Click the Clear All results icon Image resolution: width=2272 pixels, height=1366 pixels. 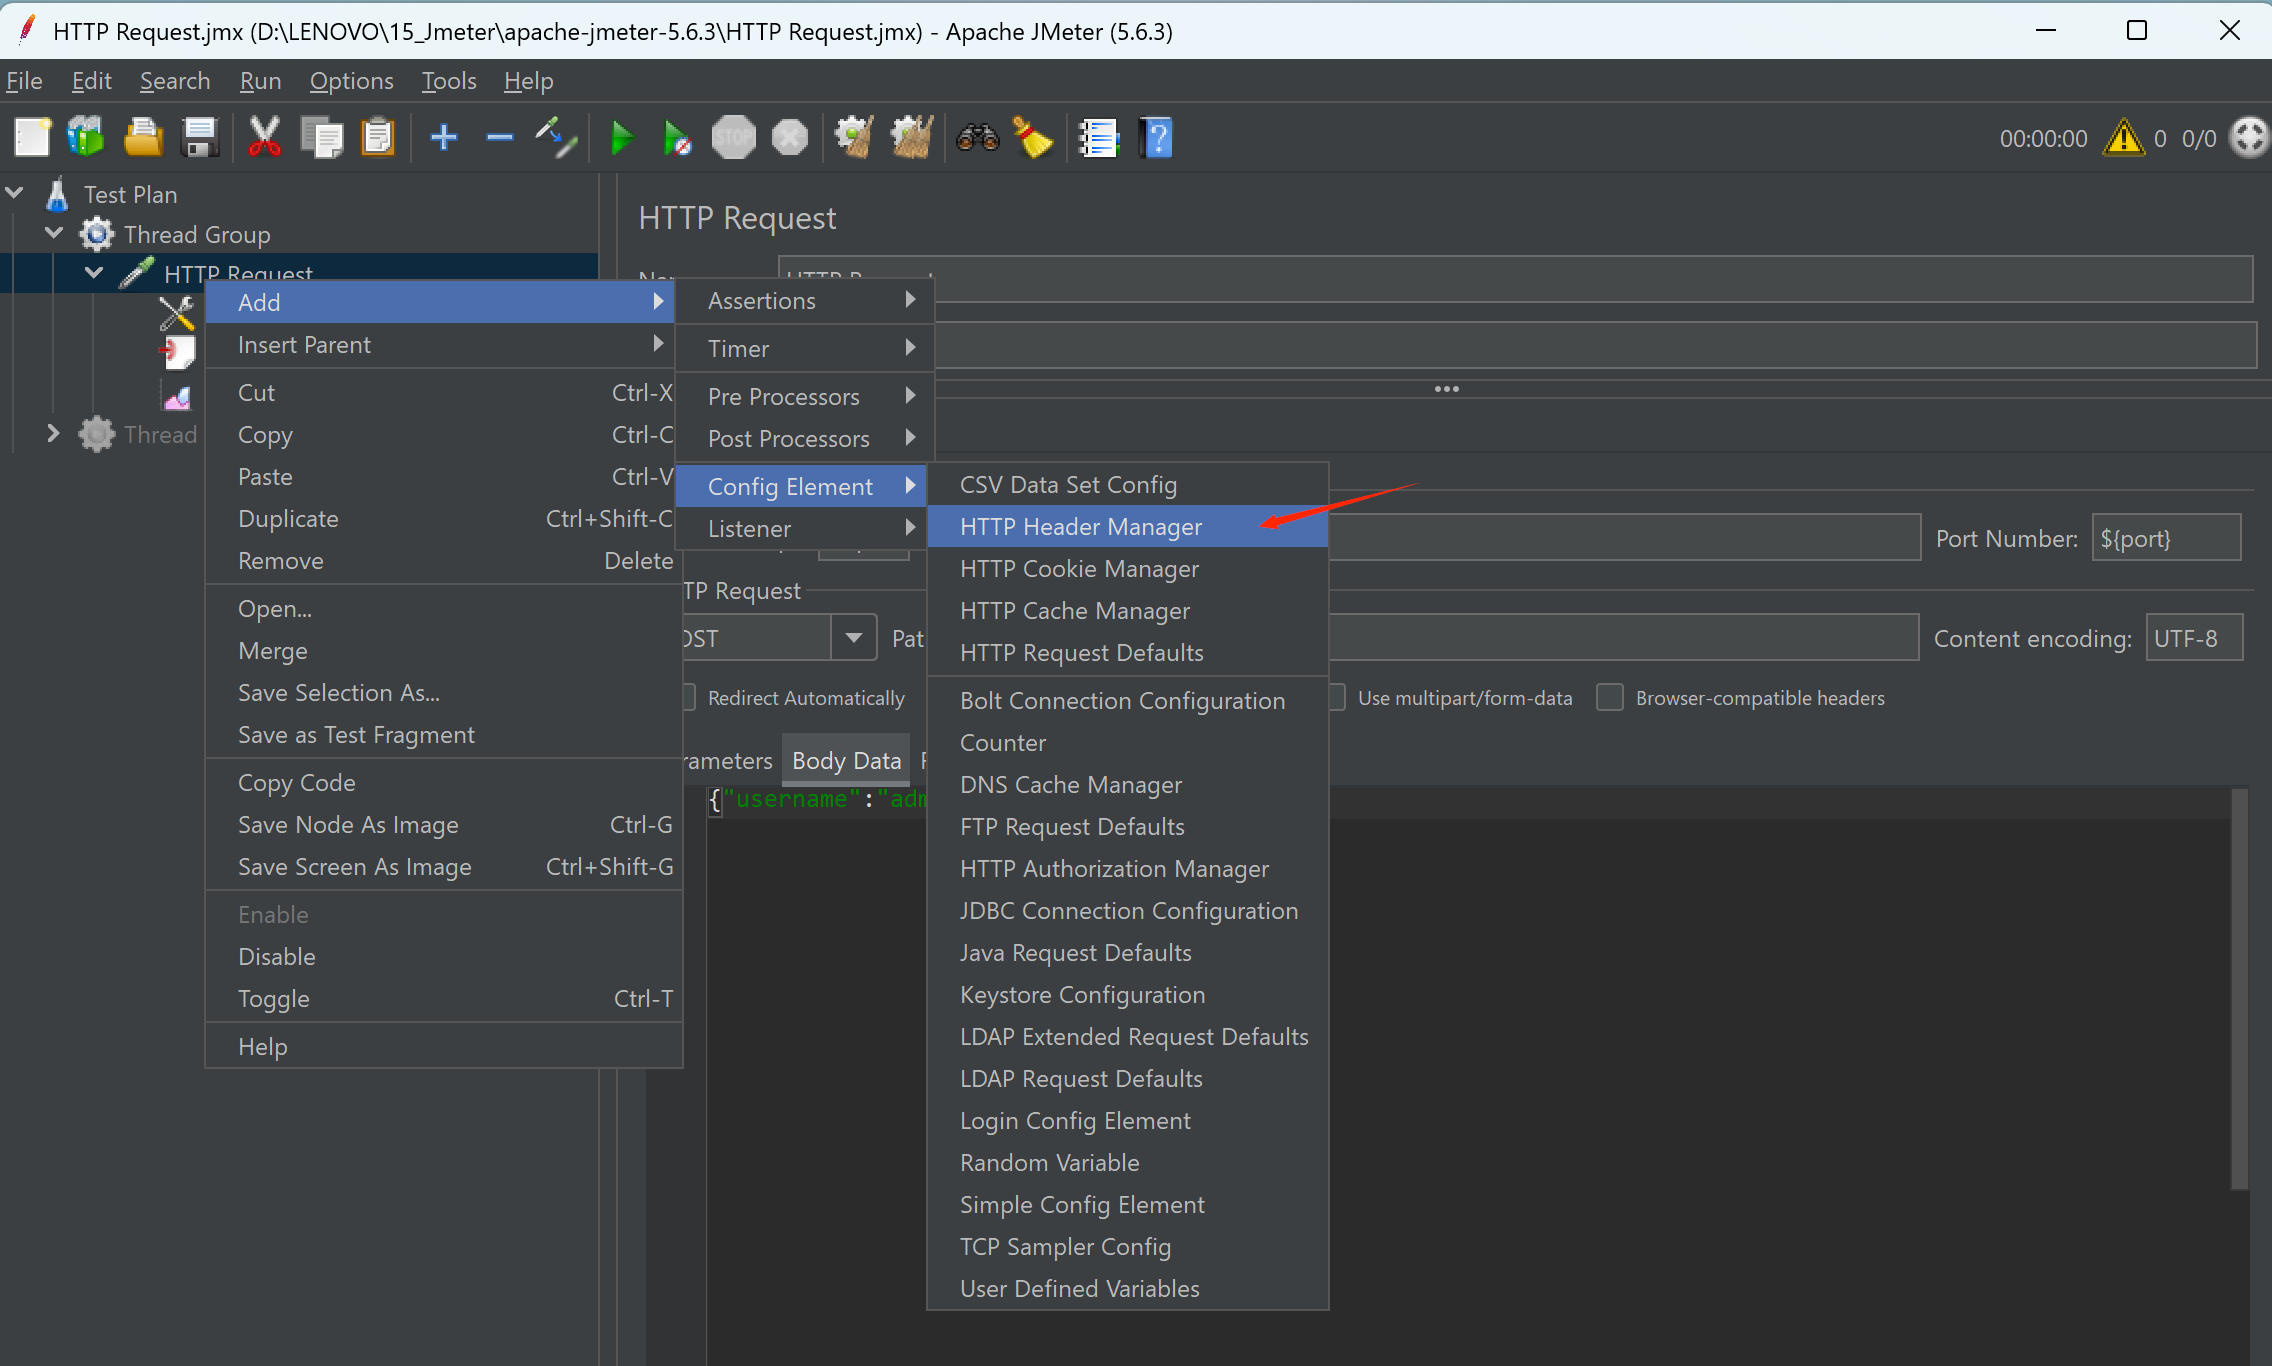coord(912,138)
